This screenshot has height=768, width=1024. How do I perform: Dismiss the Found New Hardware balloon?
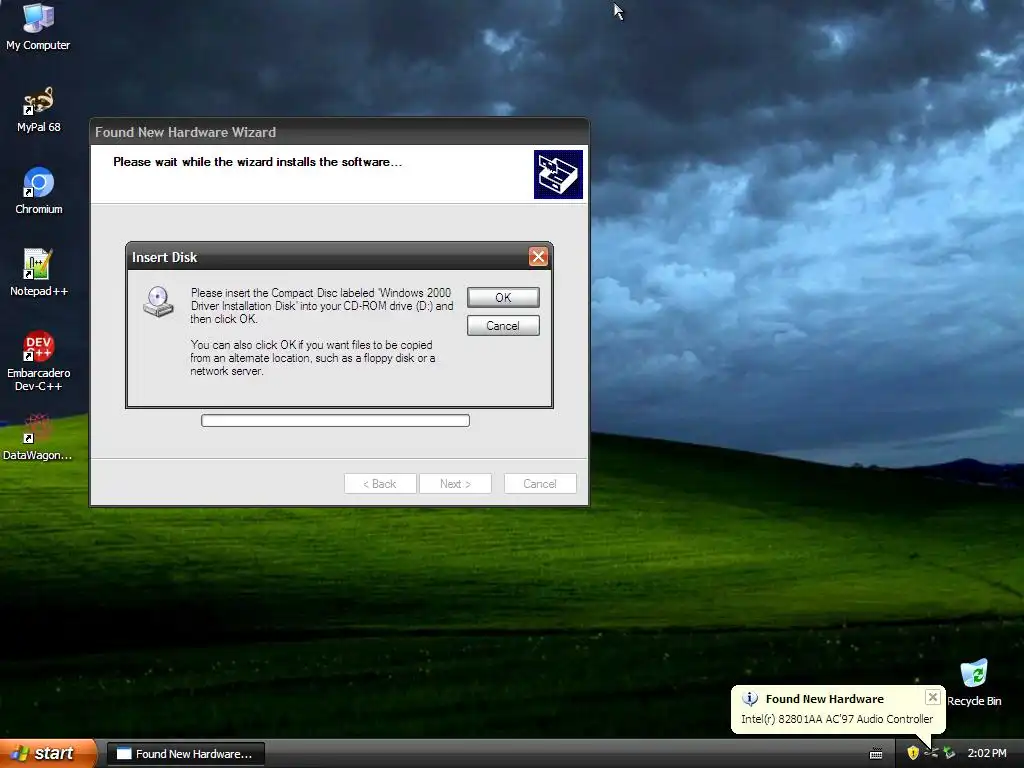(x=933, y=697)
